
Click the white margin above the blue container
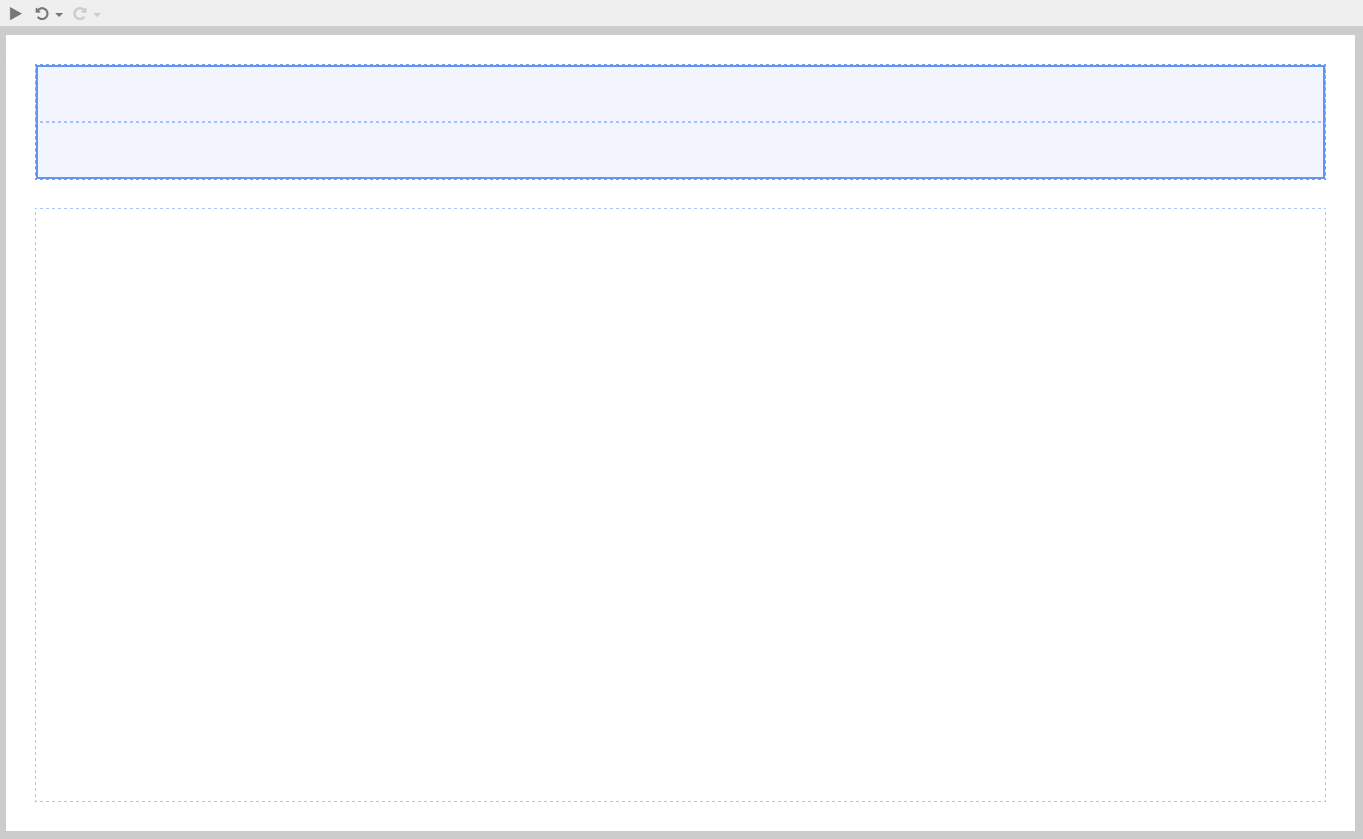[x=680, y=50]
